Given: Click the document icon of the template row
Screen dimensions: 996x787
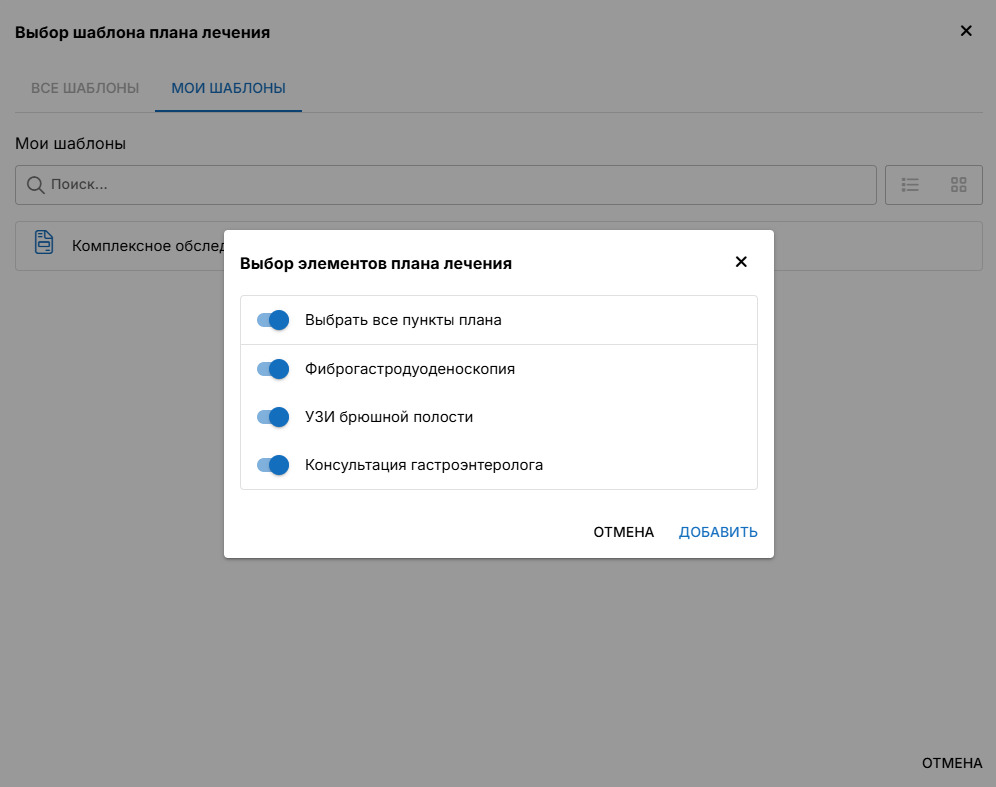Looking at the screenshot, I should point(44,243).
